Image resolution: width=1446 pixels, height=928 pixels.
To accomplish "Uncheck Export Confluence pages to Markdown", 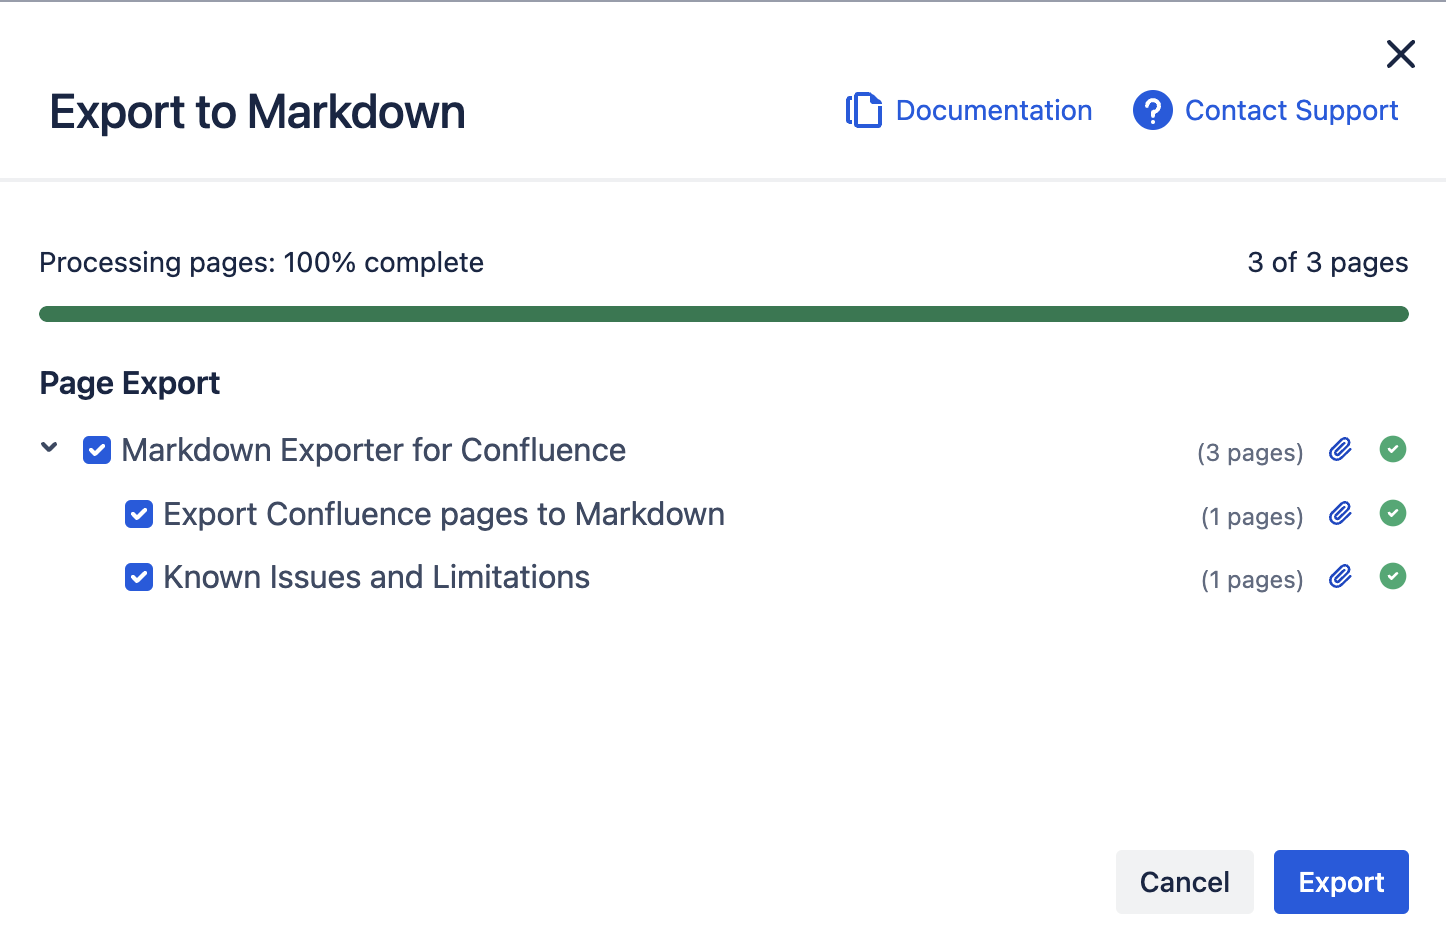I will [x=138, y=514].
